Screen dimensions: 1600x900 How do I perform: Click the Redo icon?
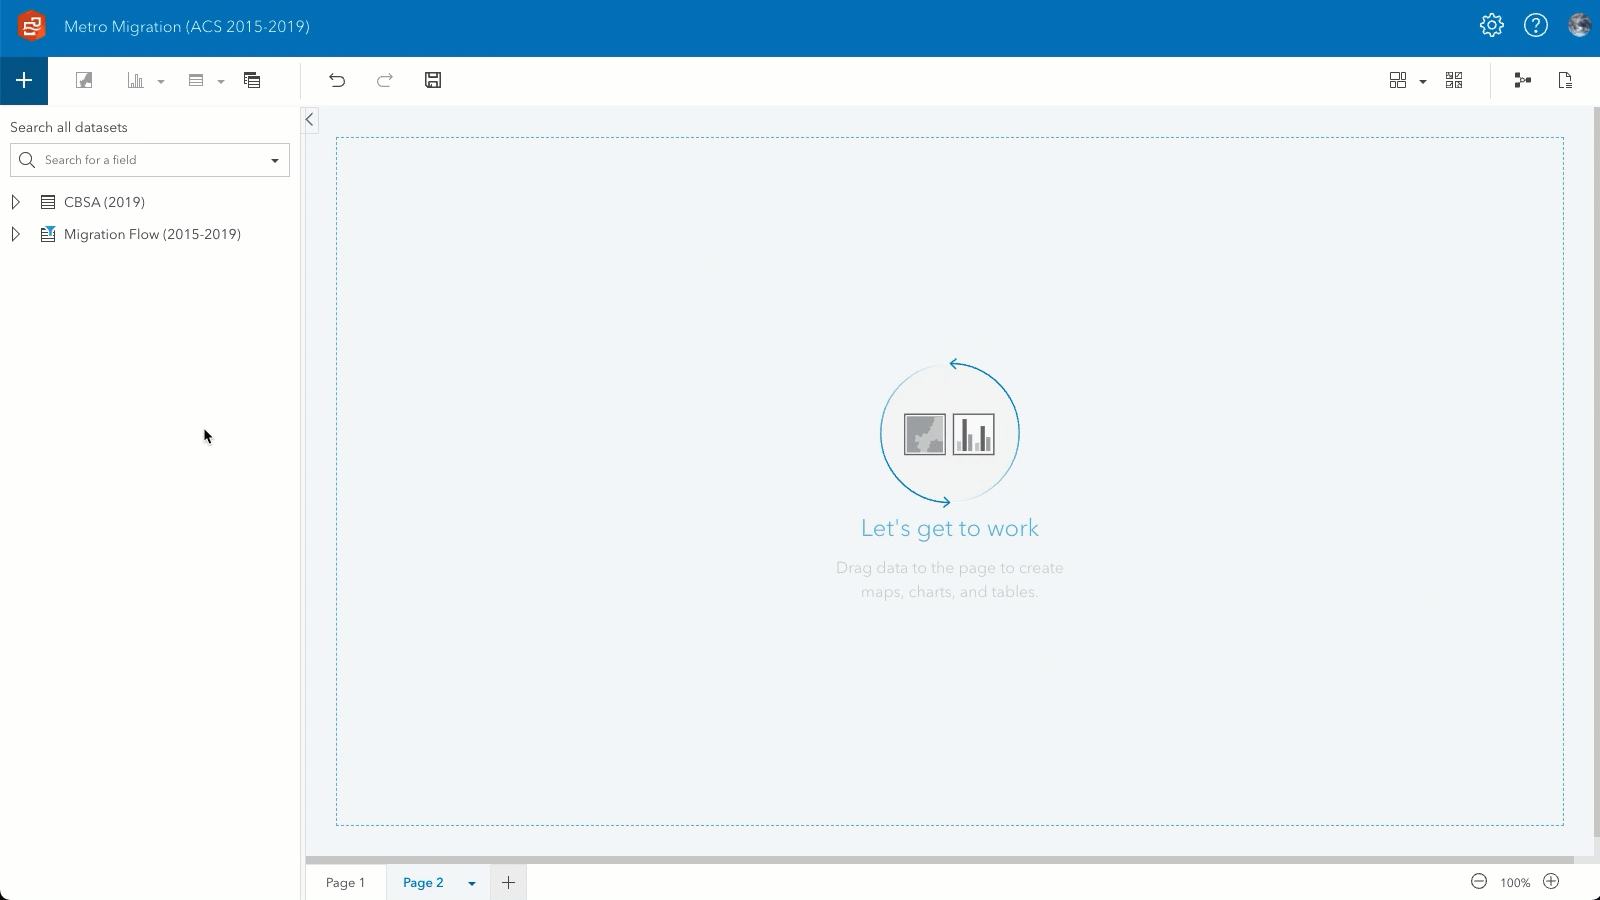[385, 80]
